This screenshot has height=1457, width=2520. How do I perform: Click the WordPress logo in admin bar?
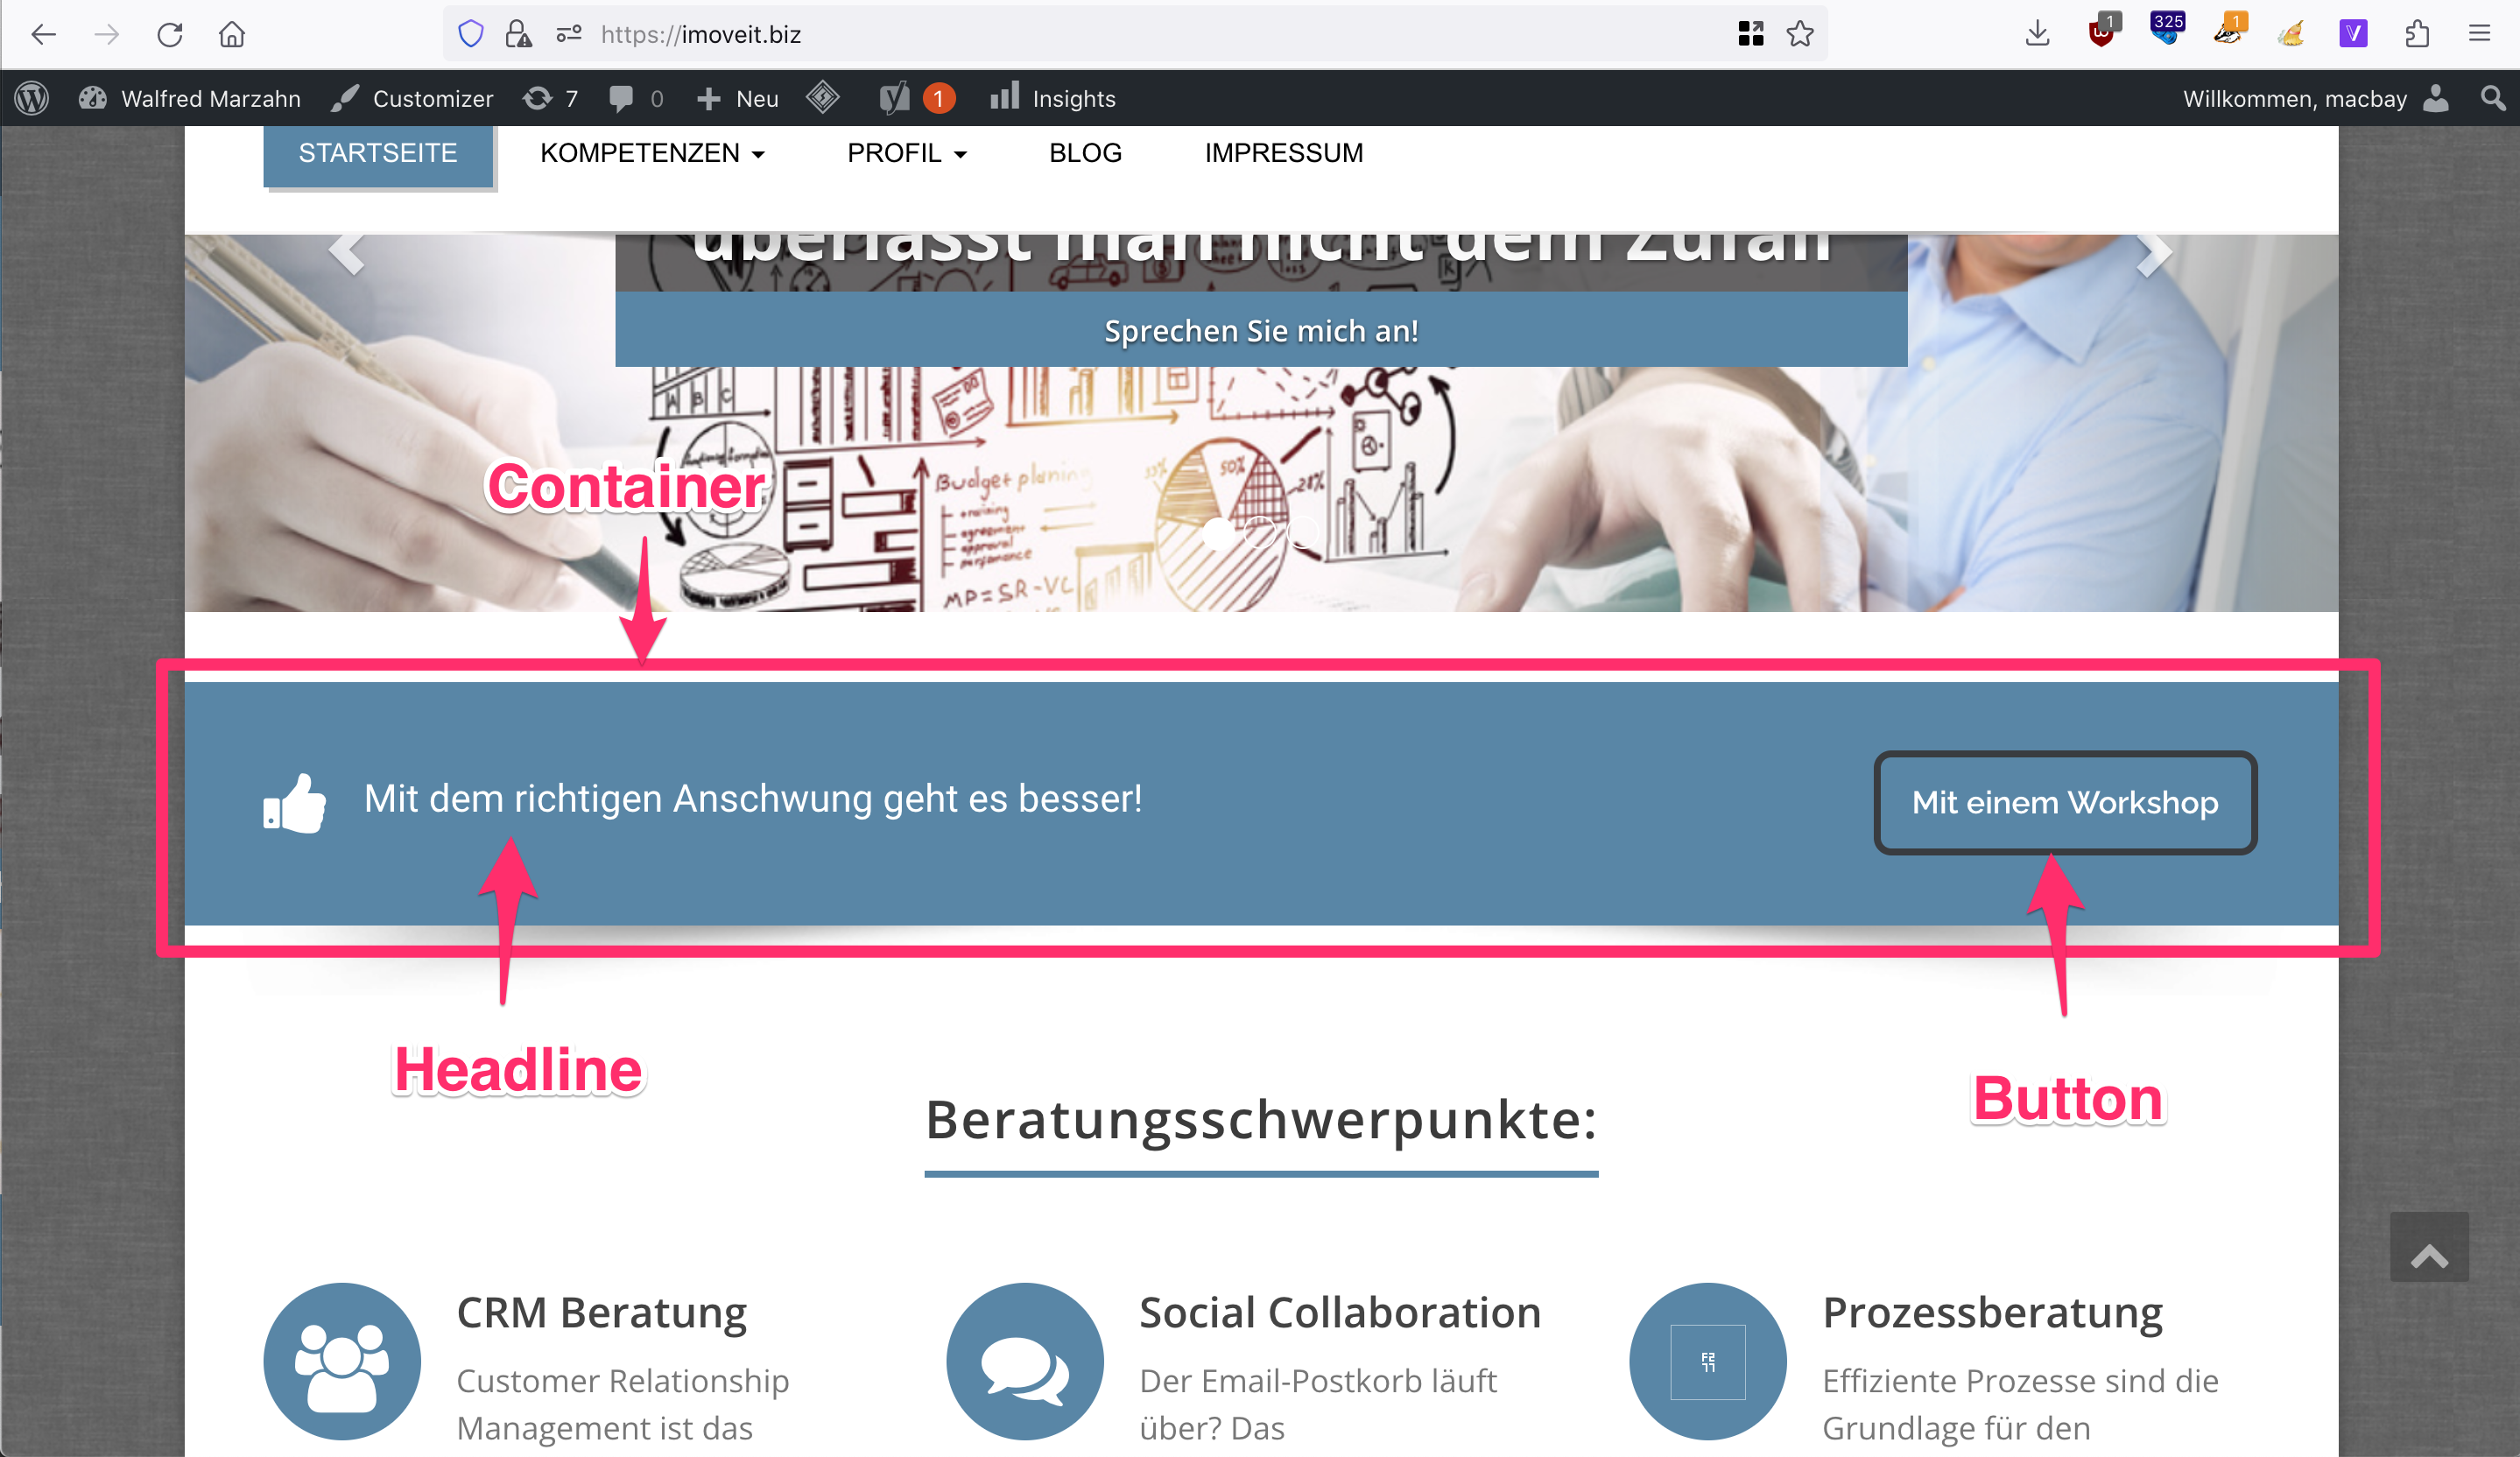32,98
